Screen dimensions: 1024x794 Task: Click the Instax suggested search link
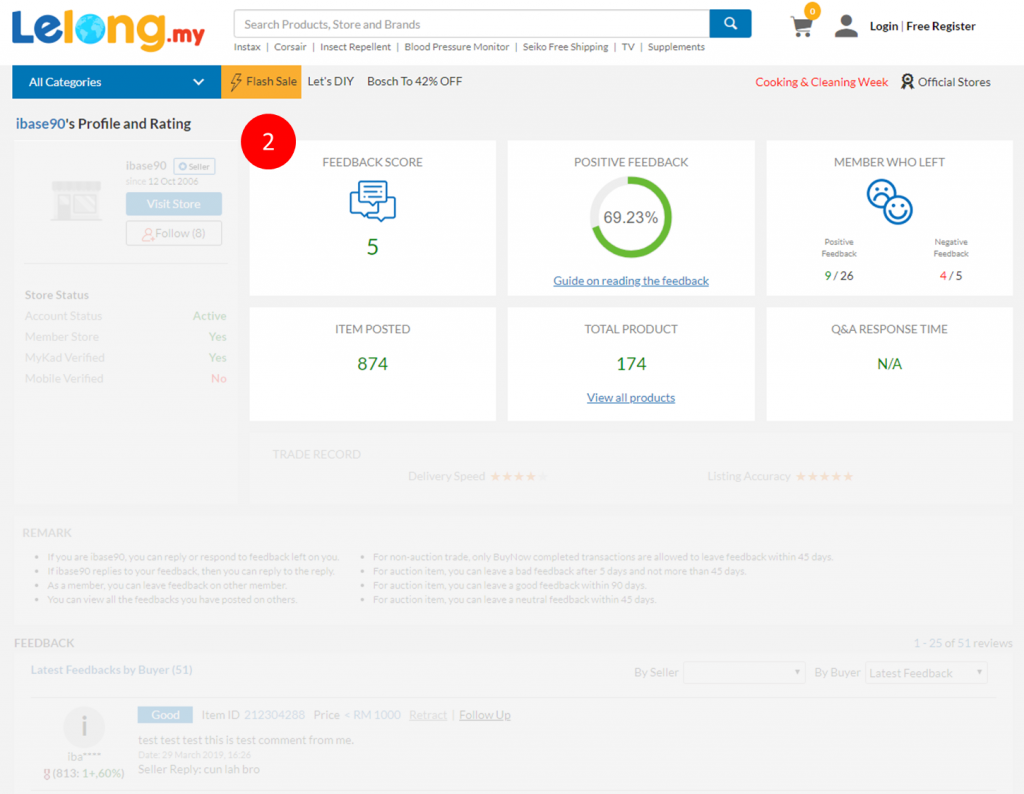[x=247, y=47]
